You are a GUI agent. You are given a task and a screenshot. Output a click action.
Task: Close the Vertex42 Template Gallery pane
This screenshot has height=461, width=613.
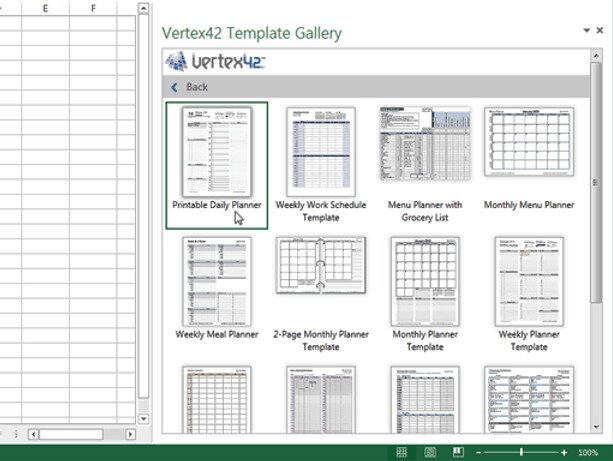pos(600,32)
